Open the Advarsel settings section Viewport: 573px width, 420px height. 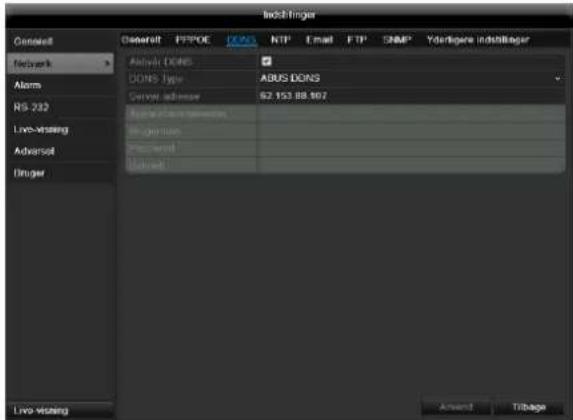click(x=60, y=151)
